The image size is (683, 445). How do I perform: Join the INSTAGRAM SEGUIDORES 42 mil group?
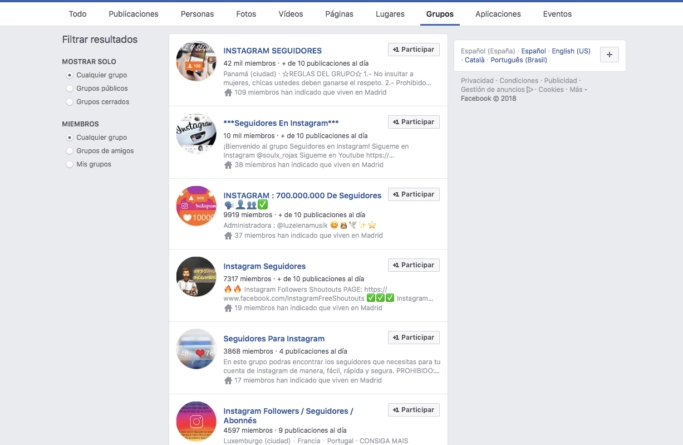(x=414, y=50)
